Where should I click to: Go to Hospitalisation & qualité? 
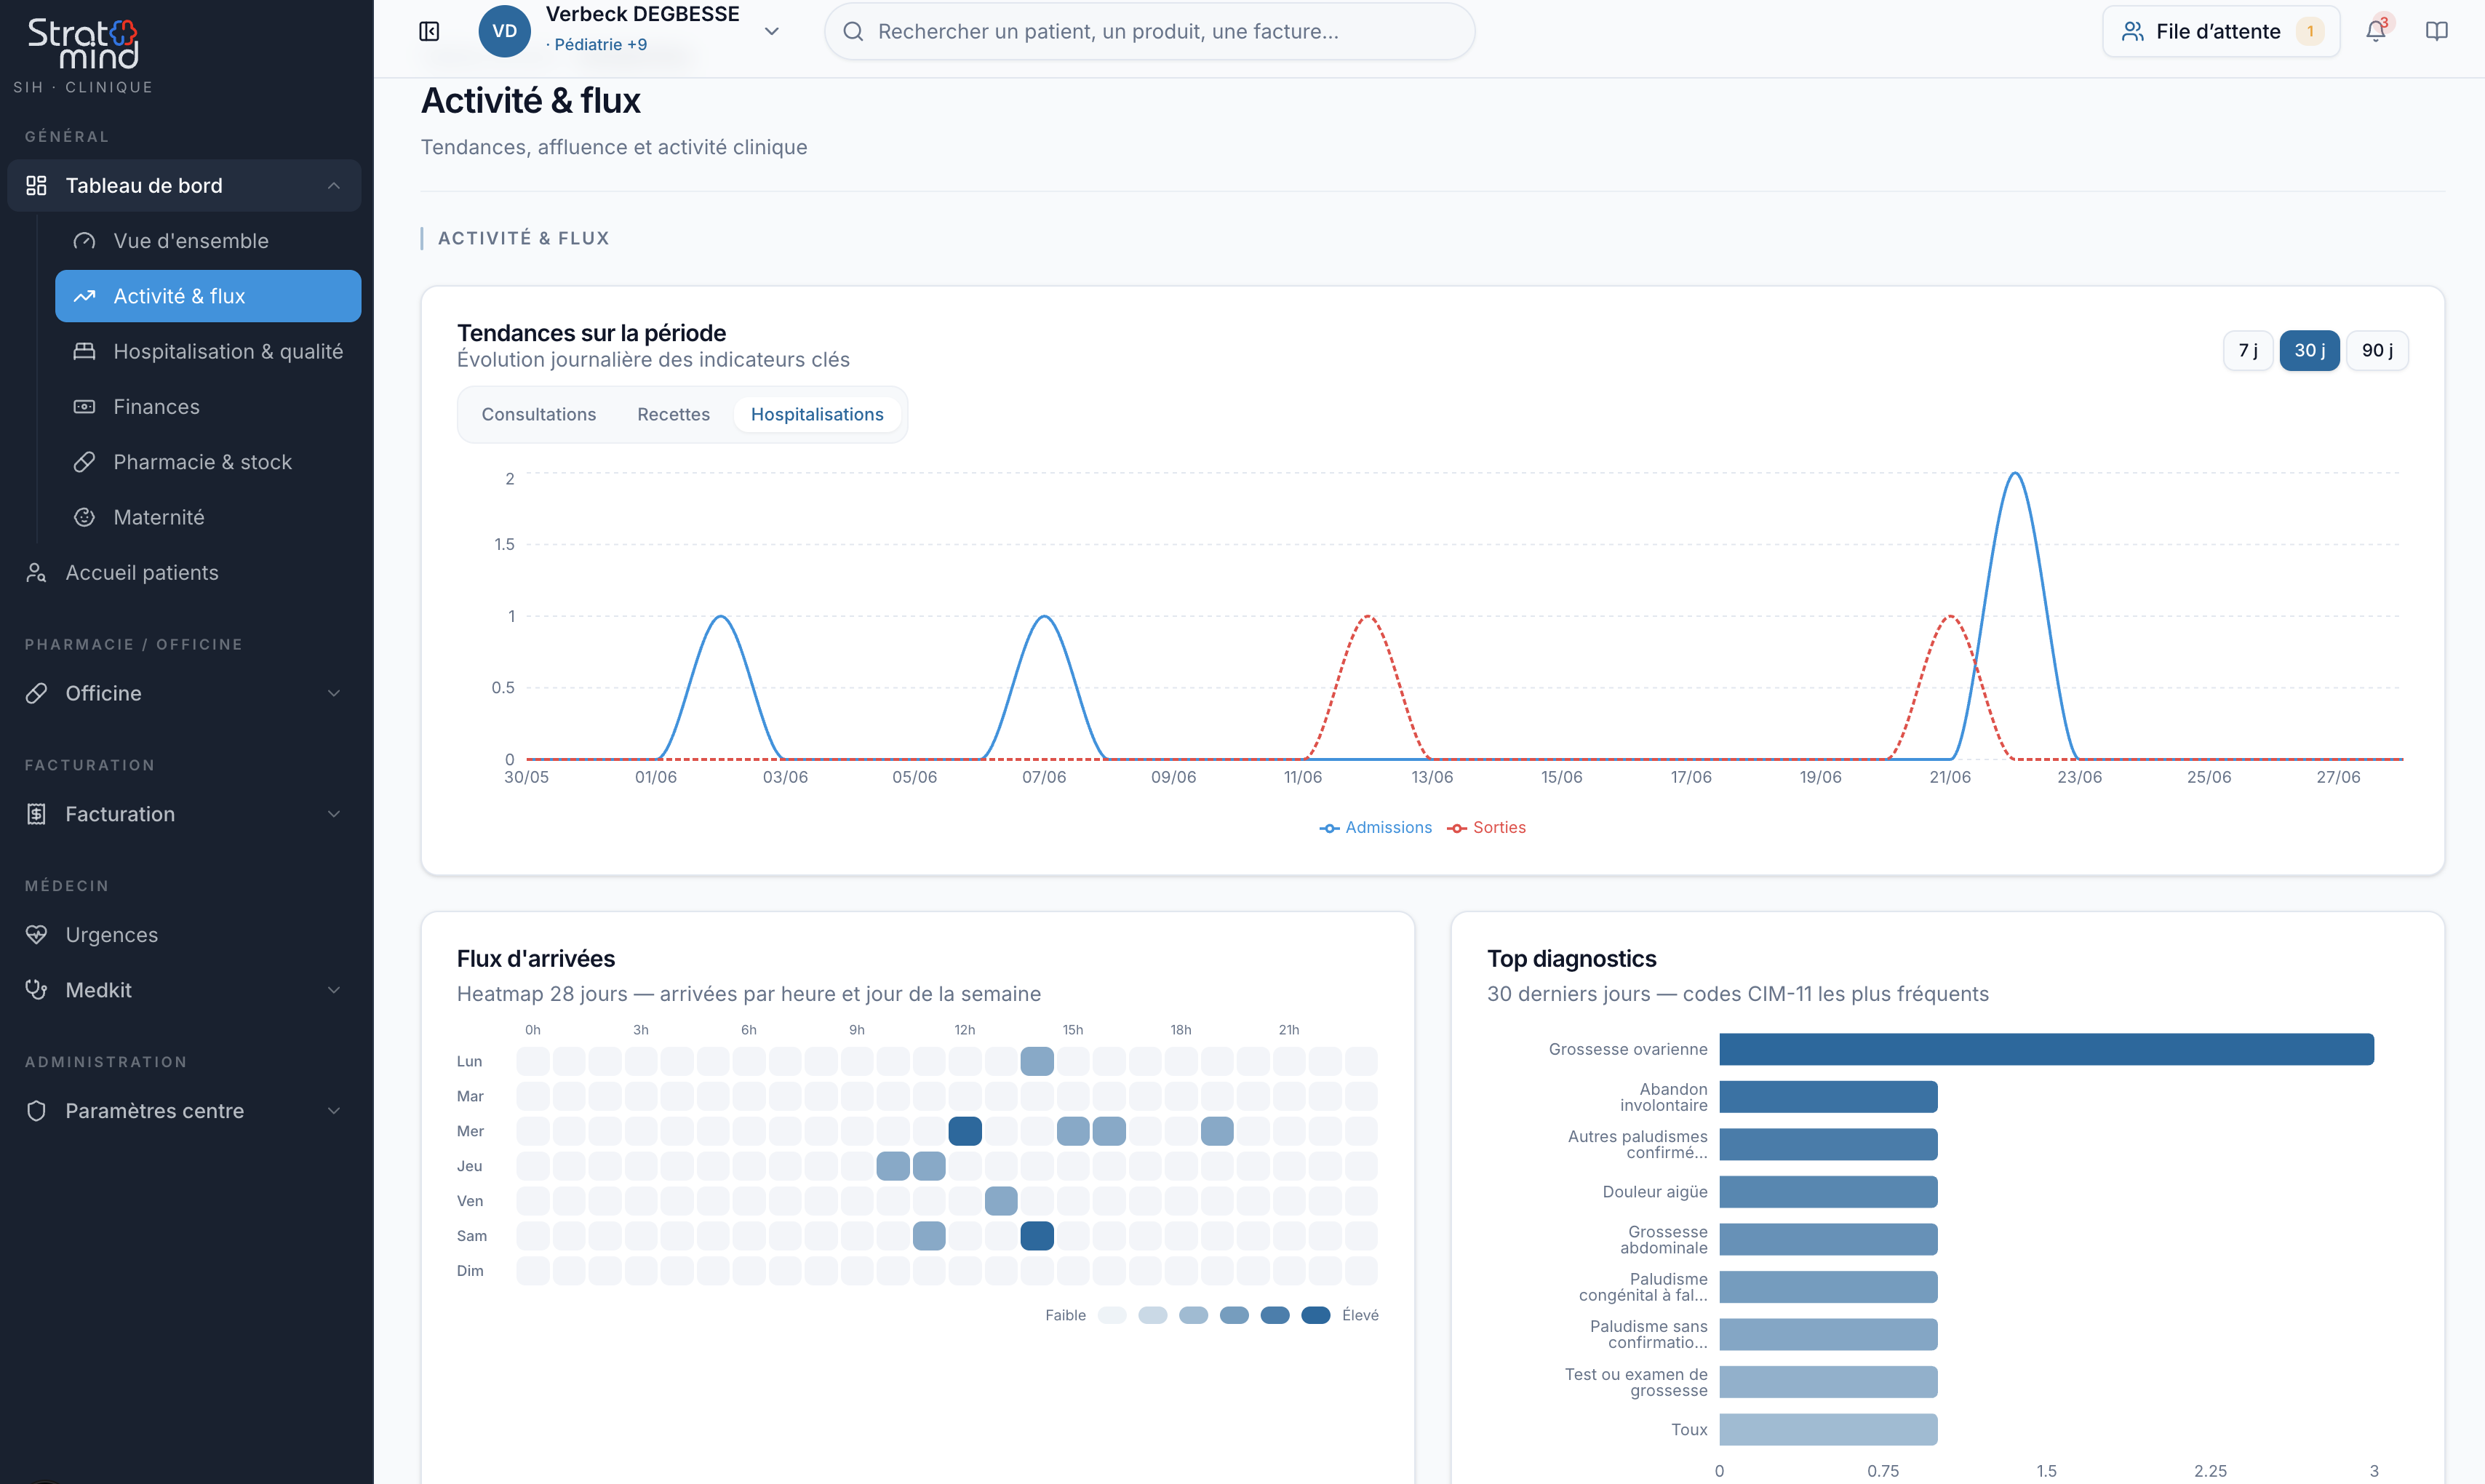pyautogui.click(x=208, y=351)
